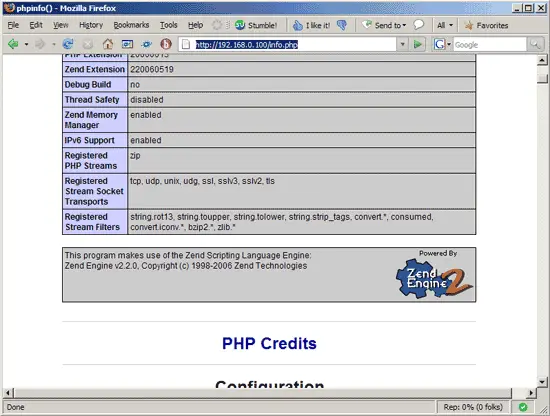
Task: Open StumbleUpon Favorites
Action: pyautogui.click(x=486, y=25)
